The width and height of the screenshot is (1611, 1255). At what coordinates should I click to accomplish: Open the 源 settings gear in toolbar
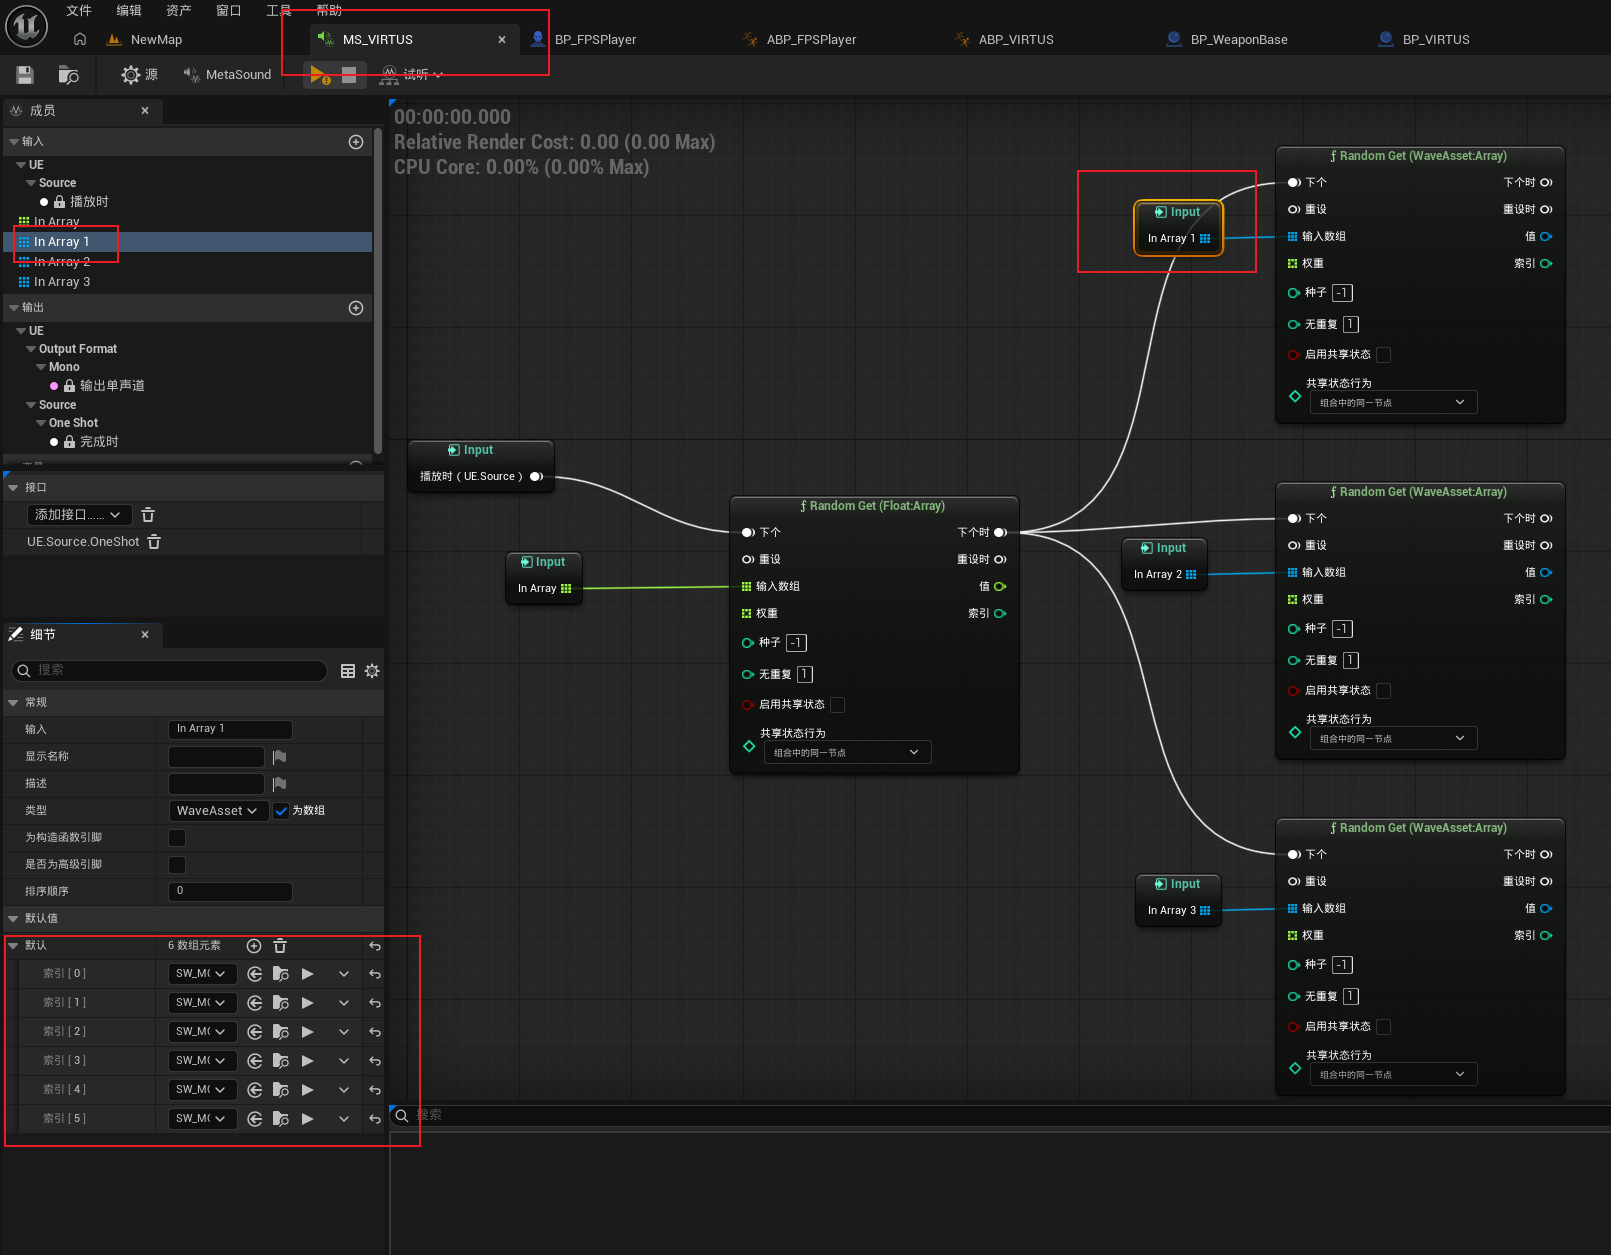(x=140, y=75)
